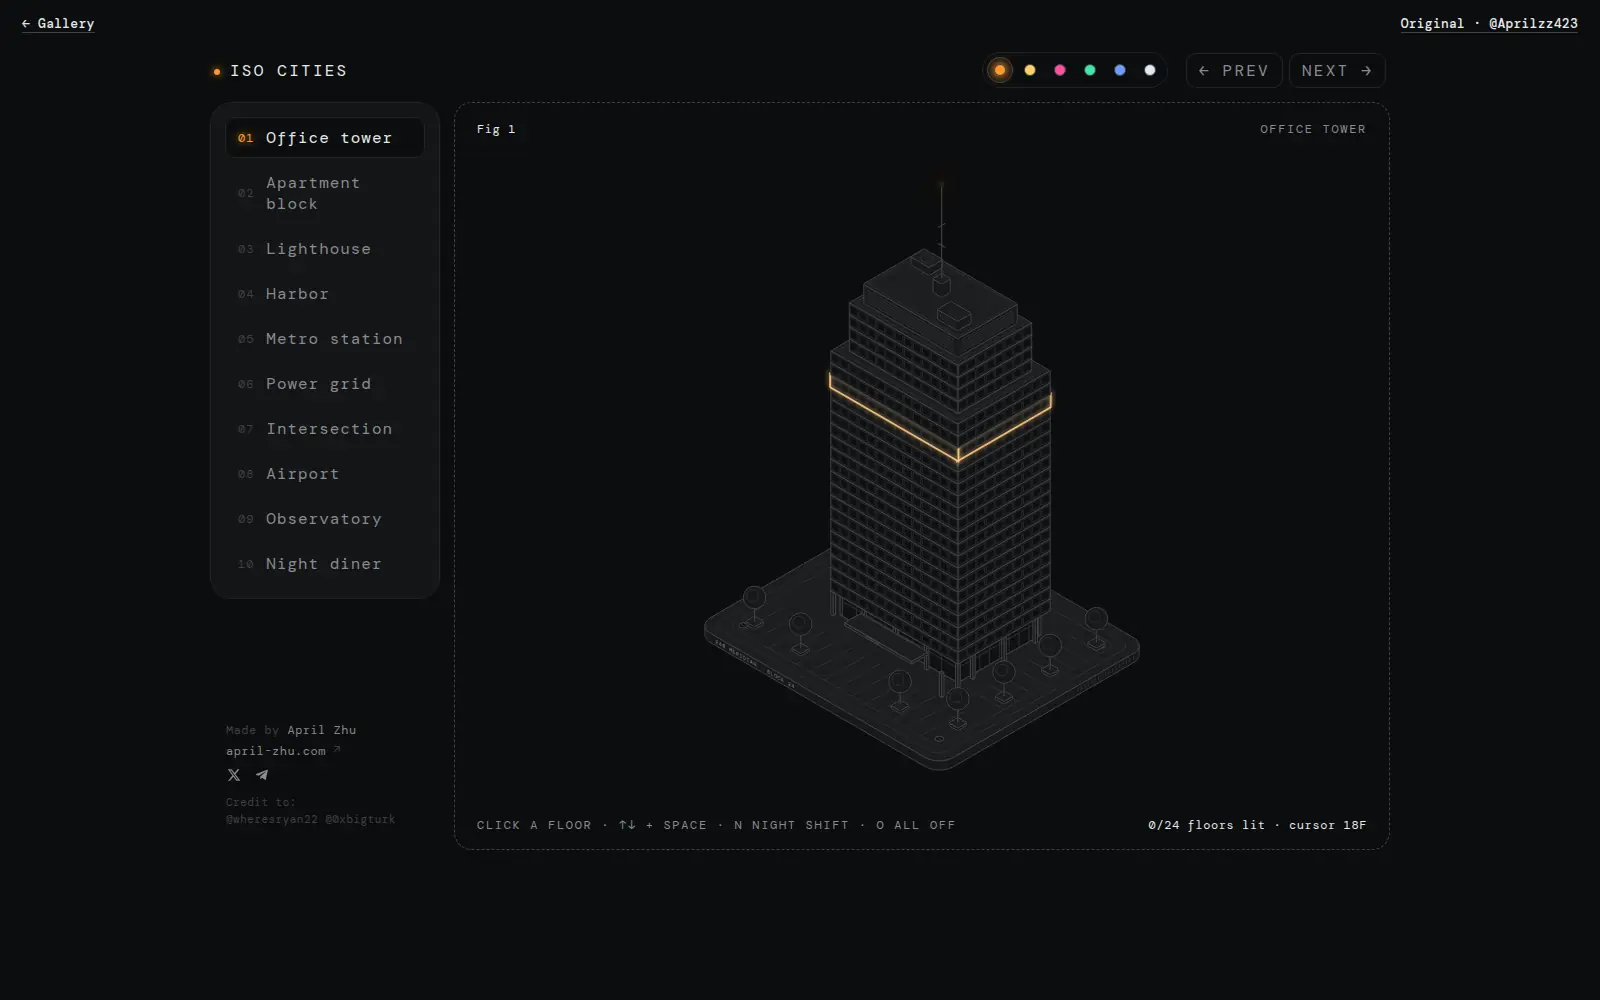Image resolution: width=1600 pixels, height=1000 pixels.
Task: Select Harbor in the scene list
Action: pyautogui.click(x=325, y=294)
